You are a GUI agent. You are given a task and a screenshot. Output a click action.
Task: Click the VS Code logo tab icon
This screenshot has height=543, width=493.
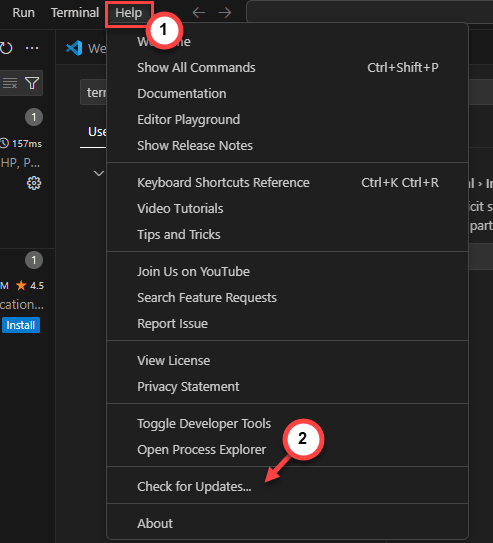(x=74, y=48)
